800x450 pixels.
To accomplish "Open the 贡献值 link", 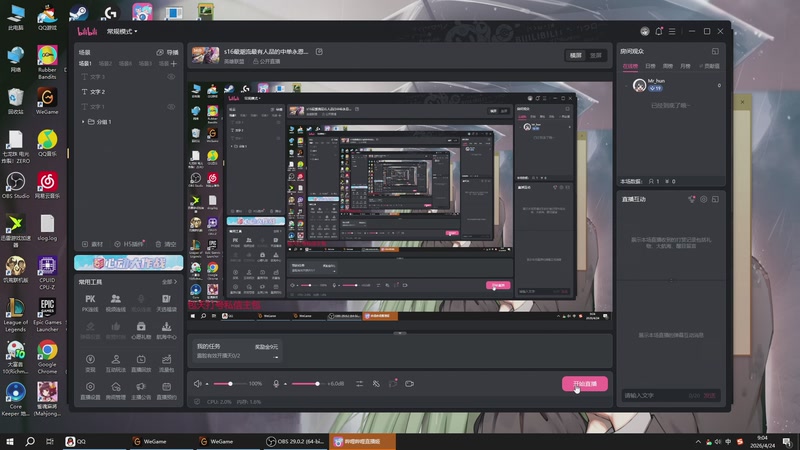I will click(x=710, y=66).
